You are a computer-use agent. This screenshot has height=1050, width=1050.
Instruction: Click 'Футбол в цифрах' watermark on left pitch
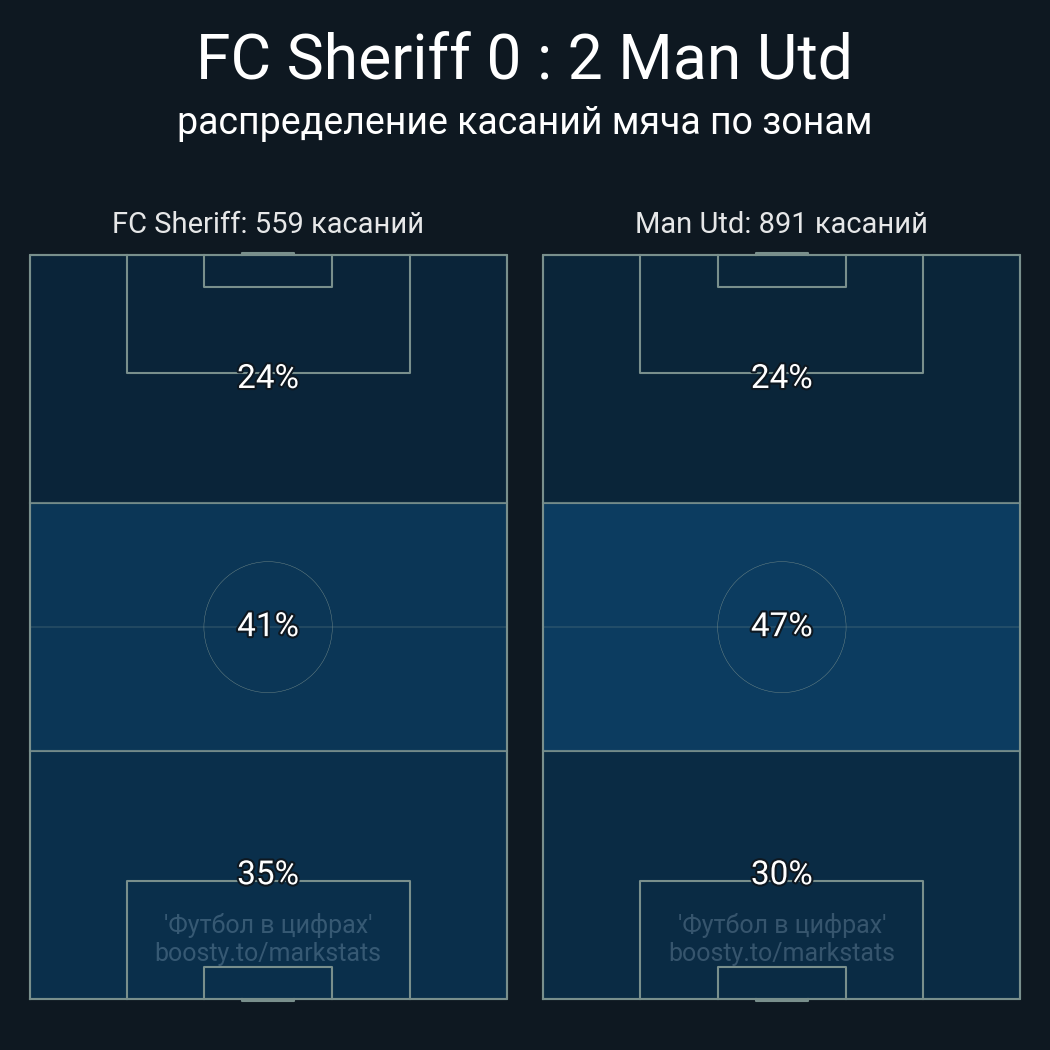tap(268, 925)
